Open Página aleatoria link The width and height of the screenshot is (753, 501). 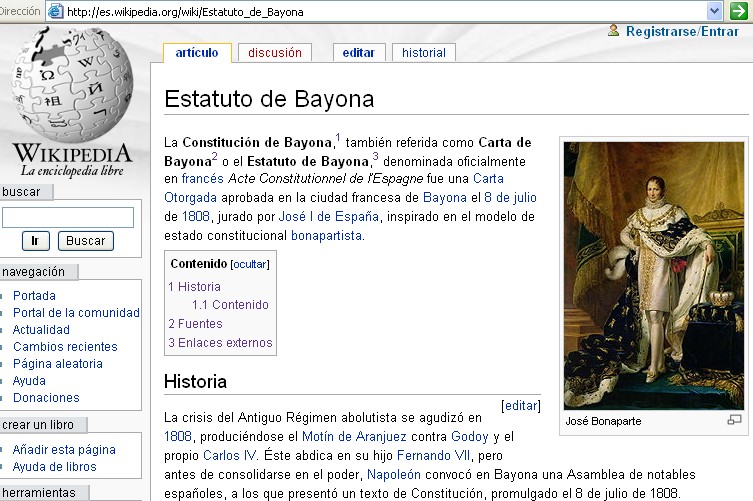pyautogui.click(x=58, y=364)
